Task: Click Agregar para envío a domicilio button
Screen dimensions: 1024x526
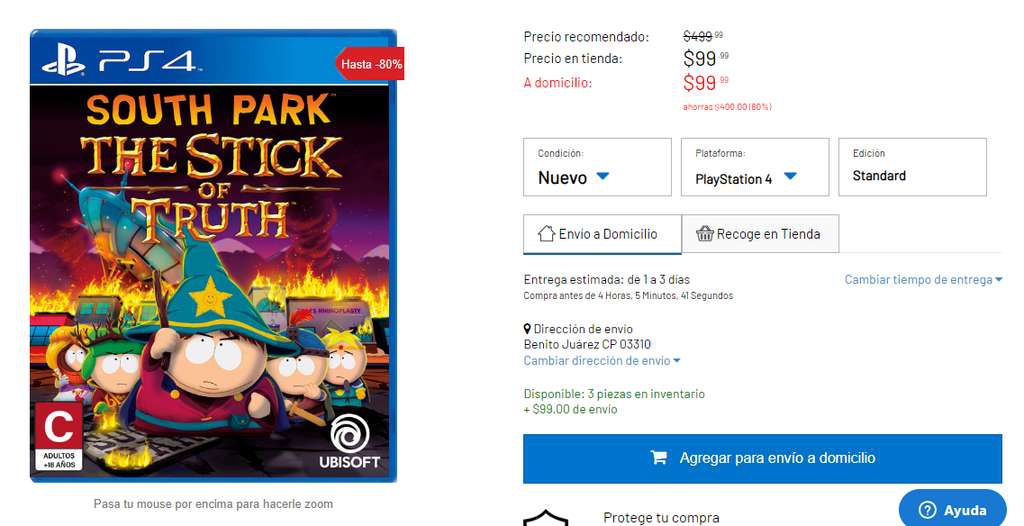Action: tap(762, 458)
